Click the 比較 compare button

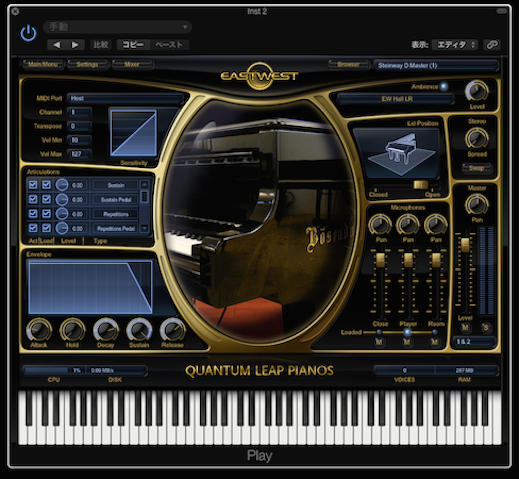coord(101,45)
